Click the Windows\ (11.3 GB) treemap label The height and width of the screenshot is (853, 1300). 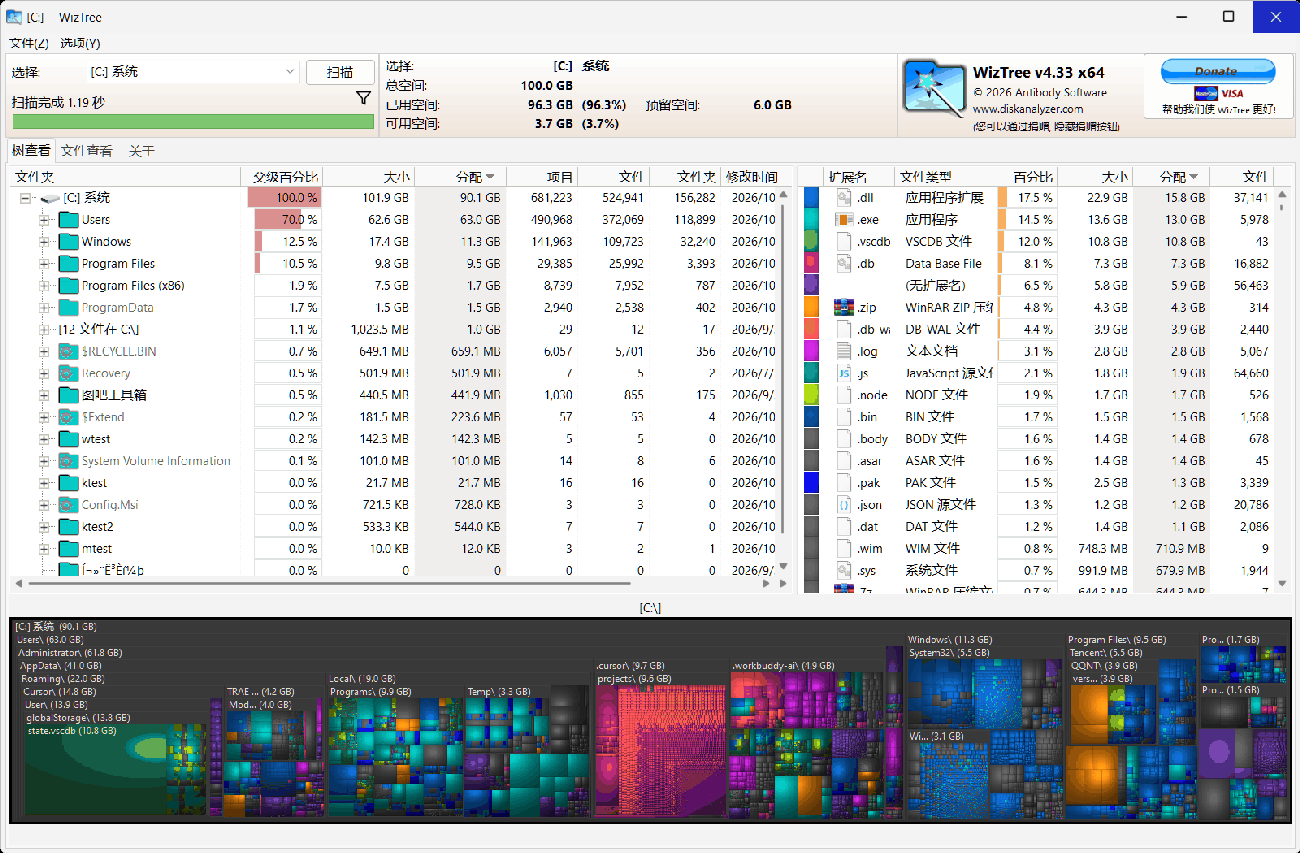pos(950,640)
